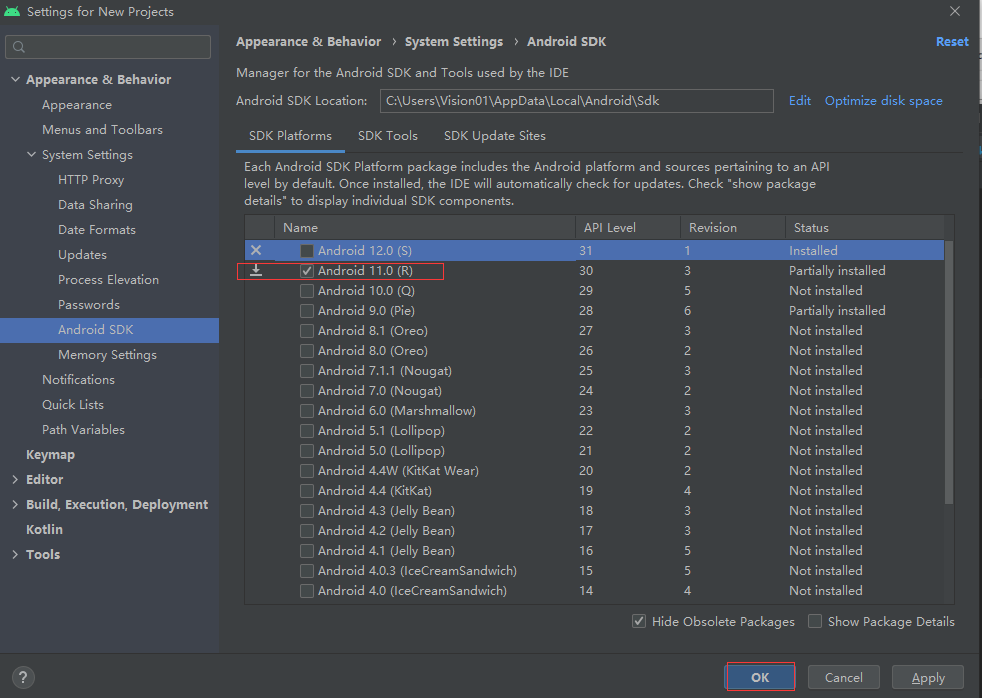The height and width of the screenshot is (698, 982).
Task: Toggle Hide Obsolete Packages checkbox
Action: coord(639,622)
